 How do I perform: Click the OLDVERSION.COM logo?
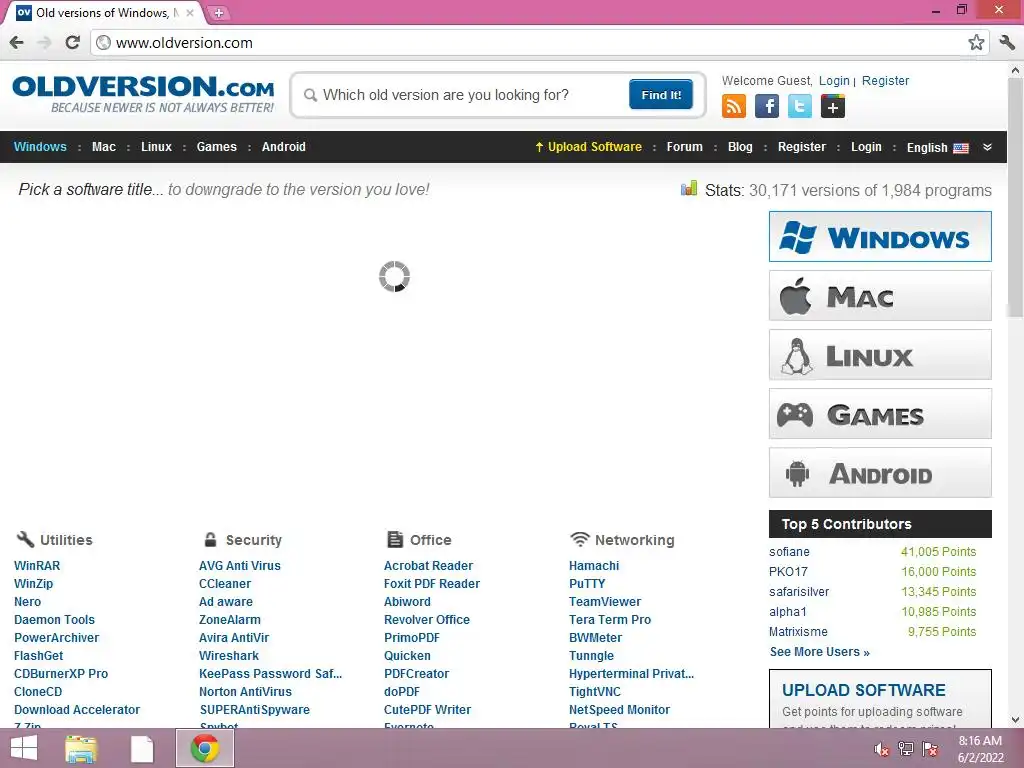(144, 93)
